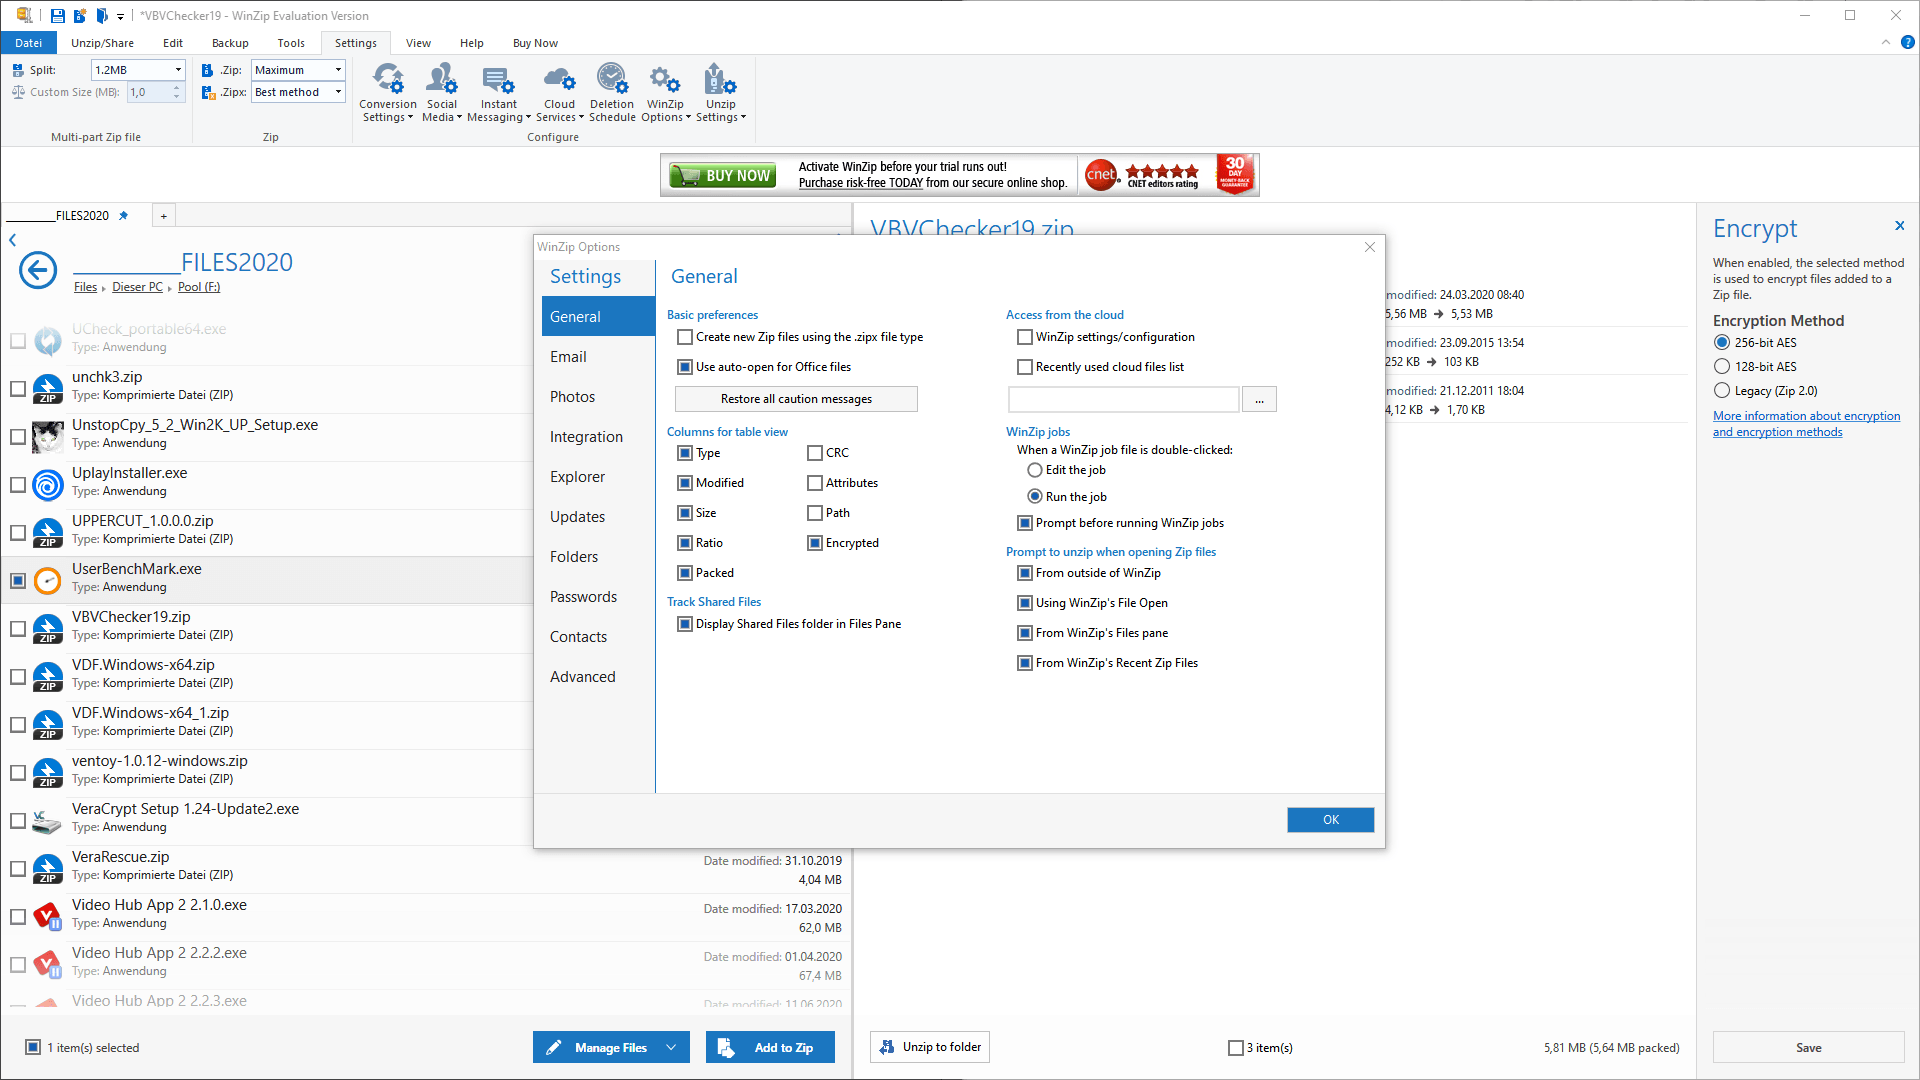Click the back arrow in Files pane
The image size is (1920, 1080).
[38, 270]
